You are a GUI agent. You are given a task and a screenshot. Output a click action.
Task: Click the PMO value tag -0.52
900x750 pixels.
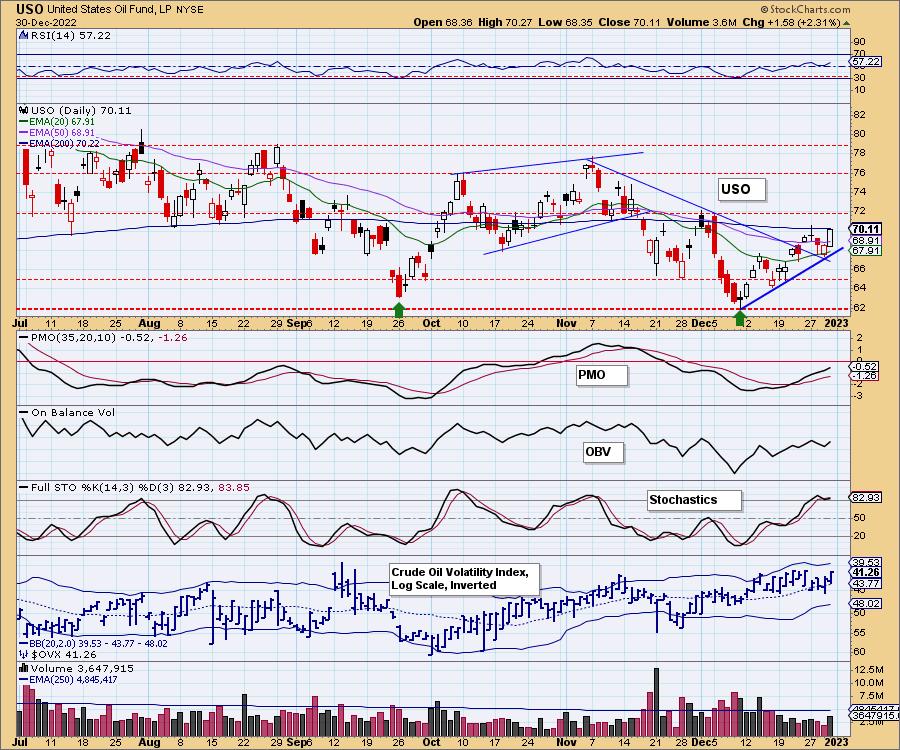(x=865, y=366)
